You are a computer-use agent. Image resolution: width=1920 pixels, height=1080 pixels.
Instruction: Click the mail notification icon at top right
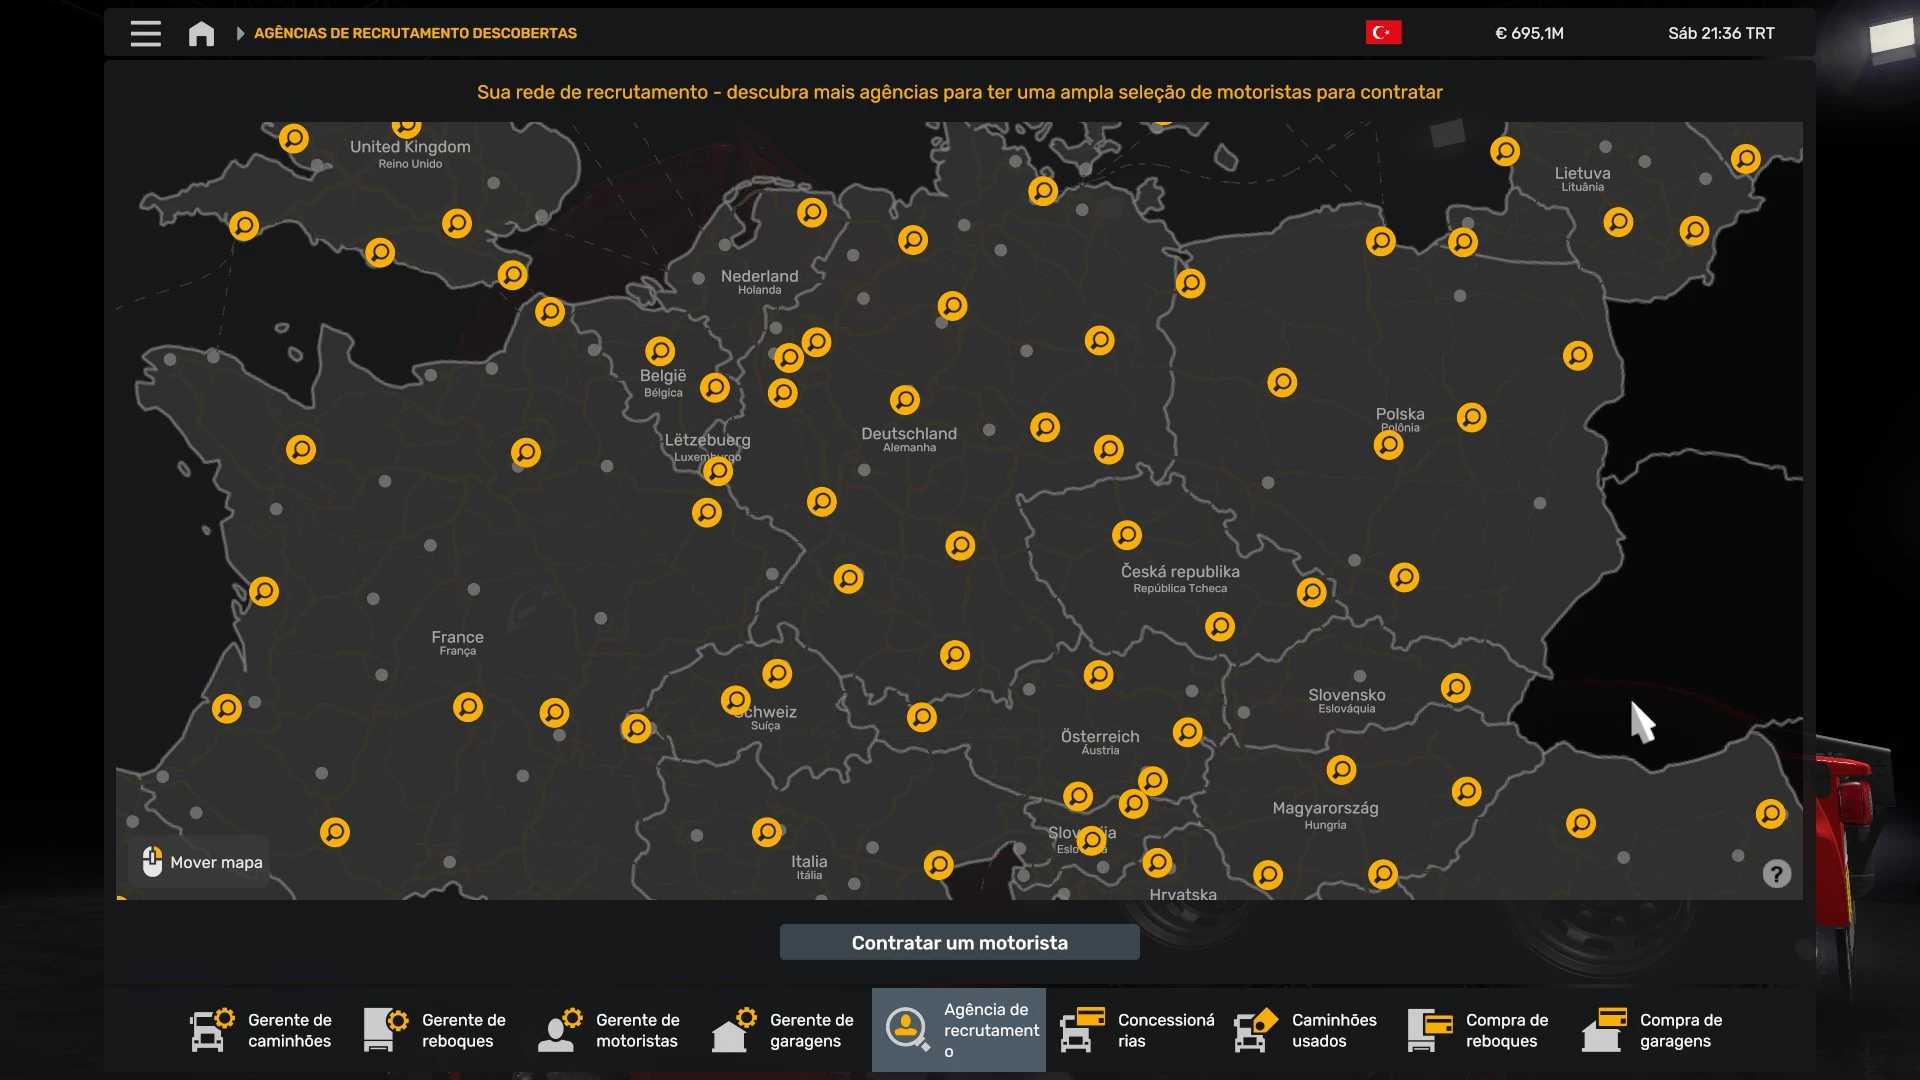point(1890,38)
